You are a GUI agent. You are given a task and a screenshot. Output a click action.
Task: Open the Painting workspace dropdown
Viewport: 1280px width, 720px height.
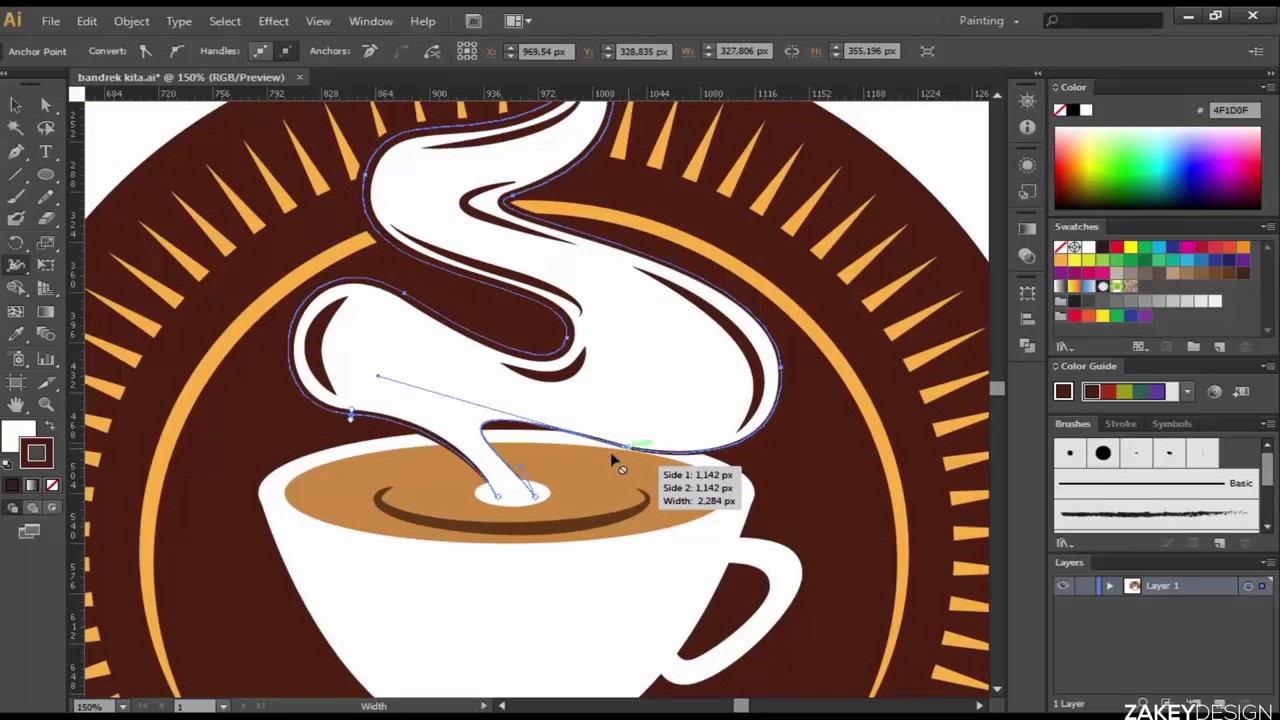tap(989, 20)
